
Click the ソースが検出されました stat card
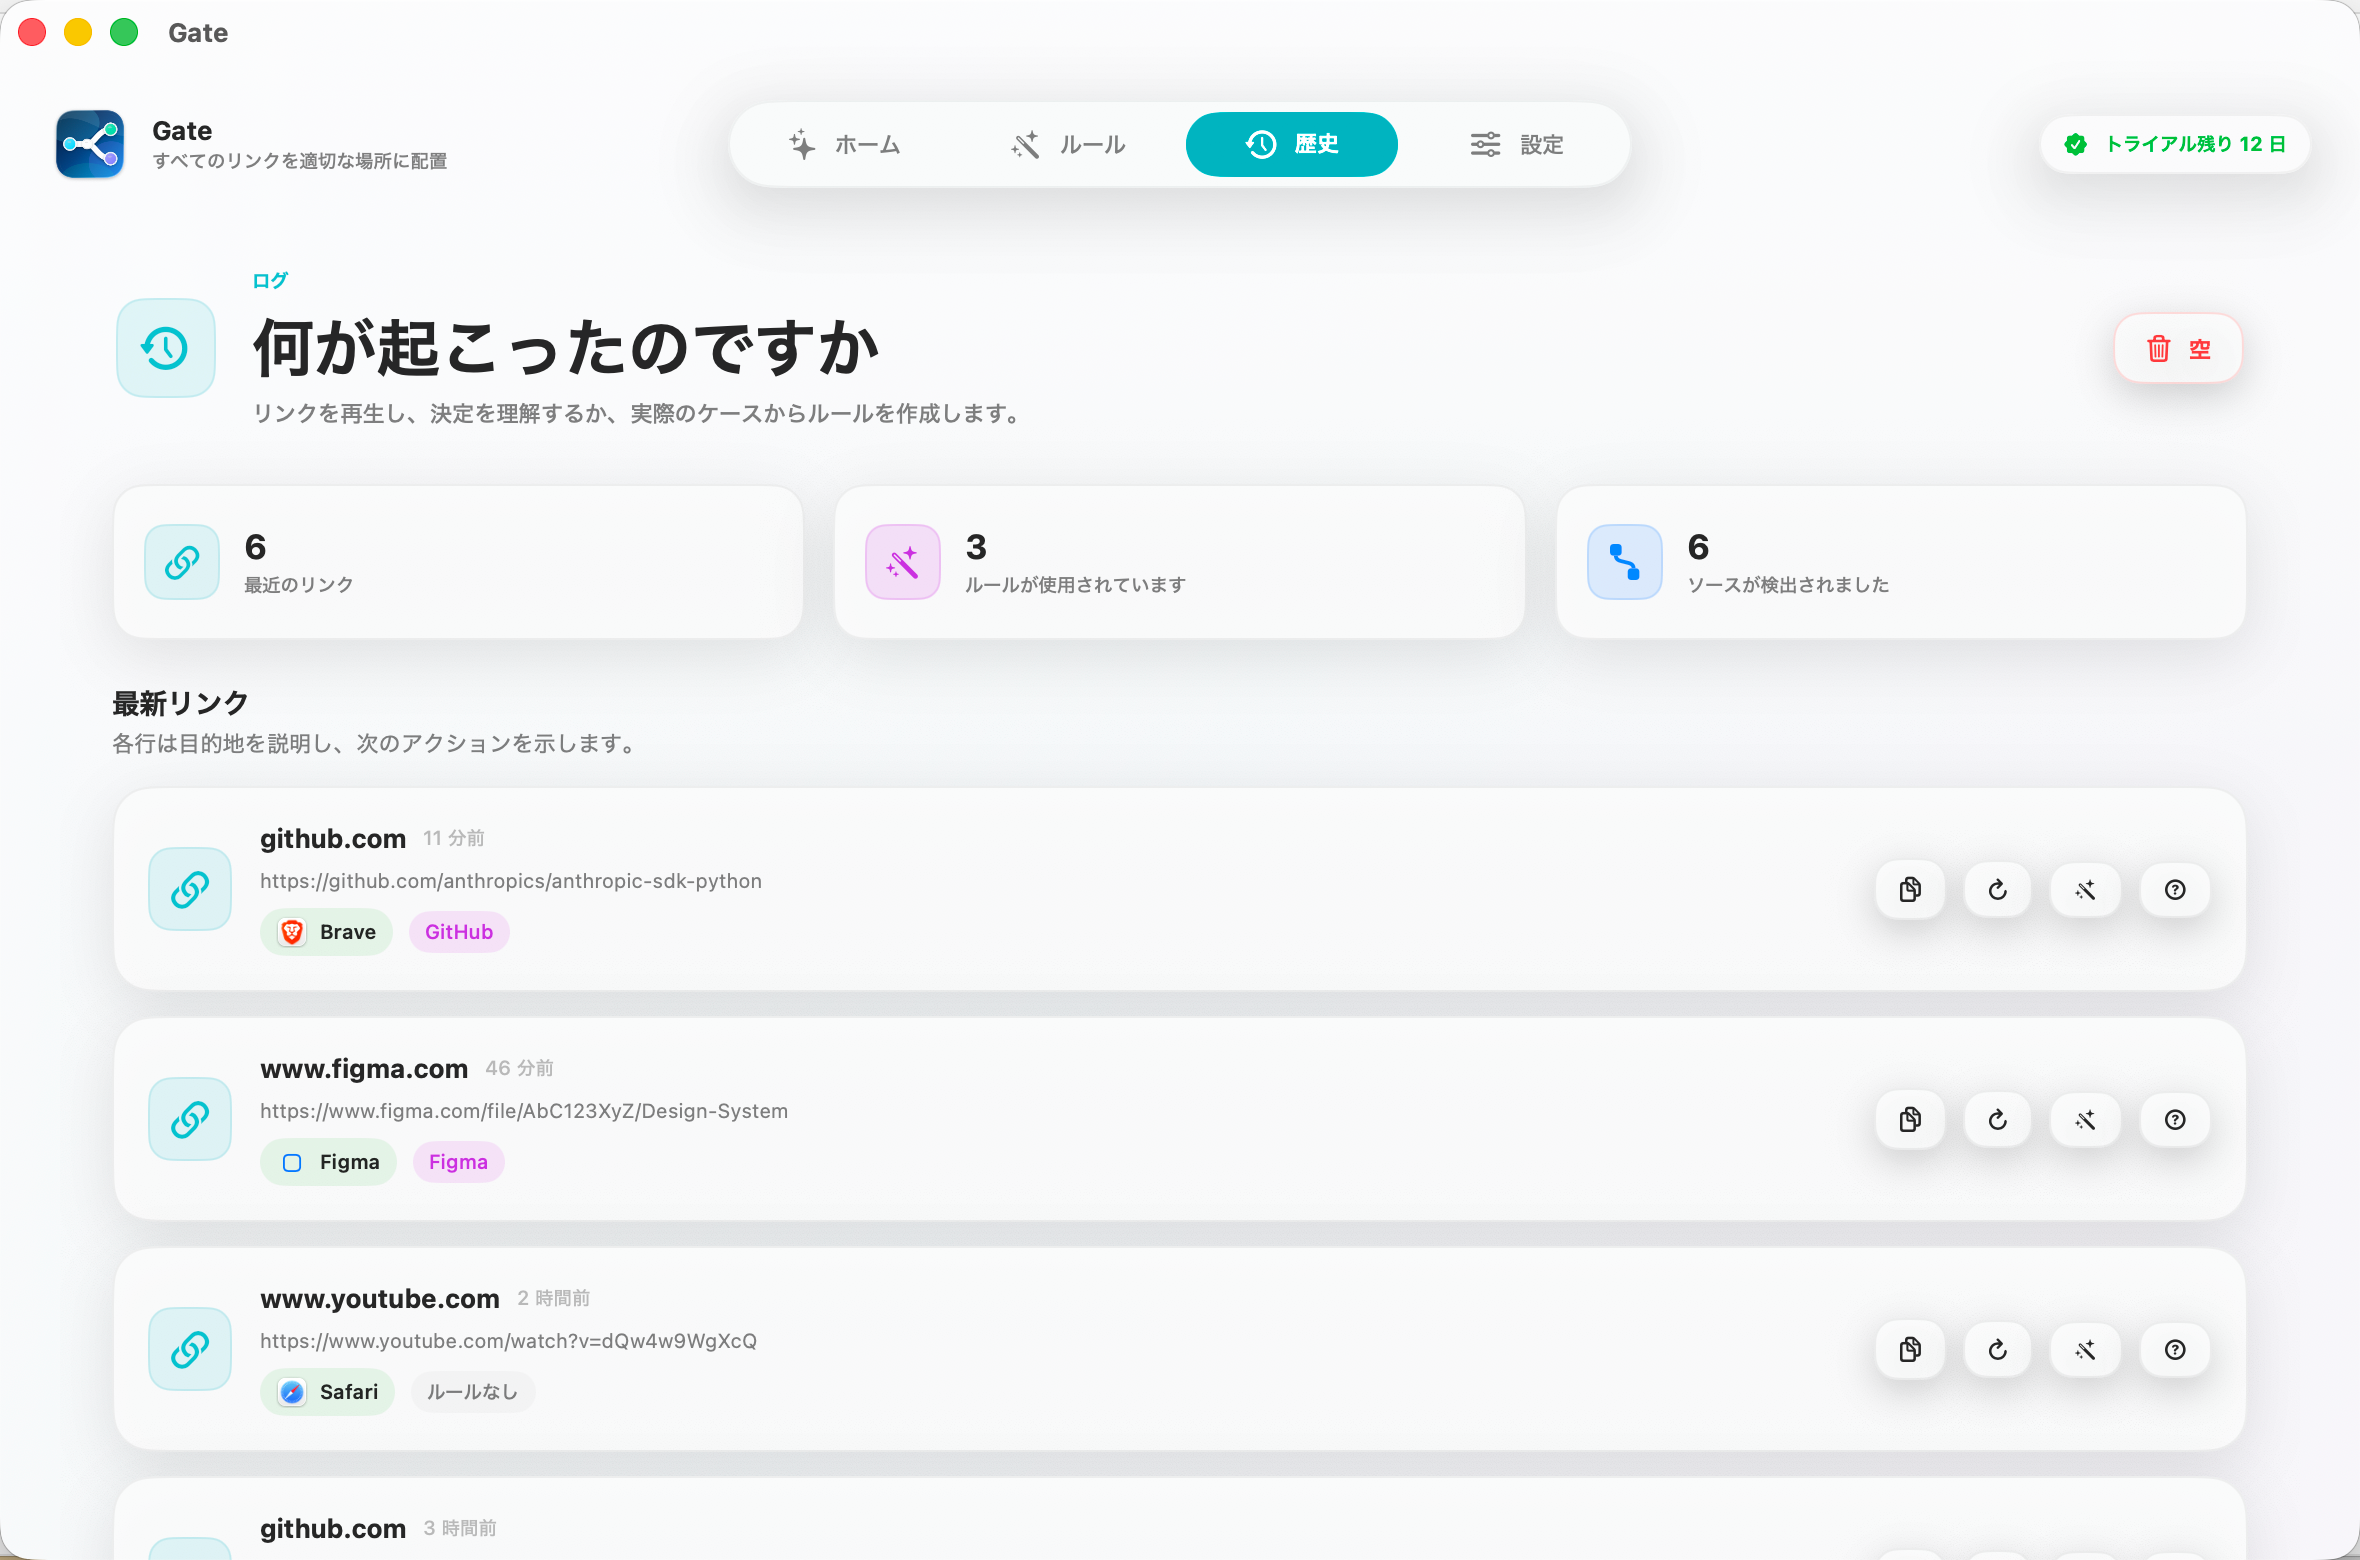[x=1902, y=562]
